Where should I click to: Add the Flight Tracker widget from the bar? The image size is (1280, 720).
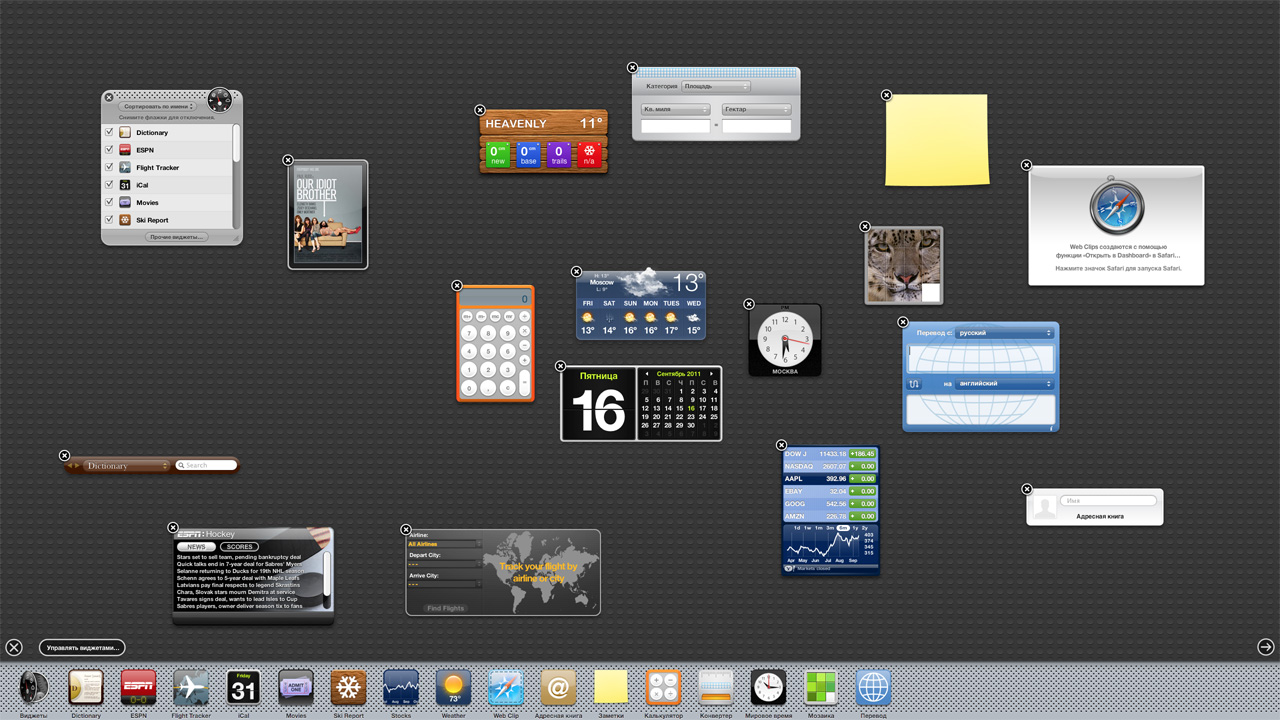click(x=190, y=688)
